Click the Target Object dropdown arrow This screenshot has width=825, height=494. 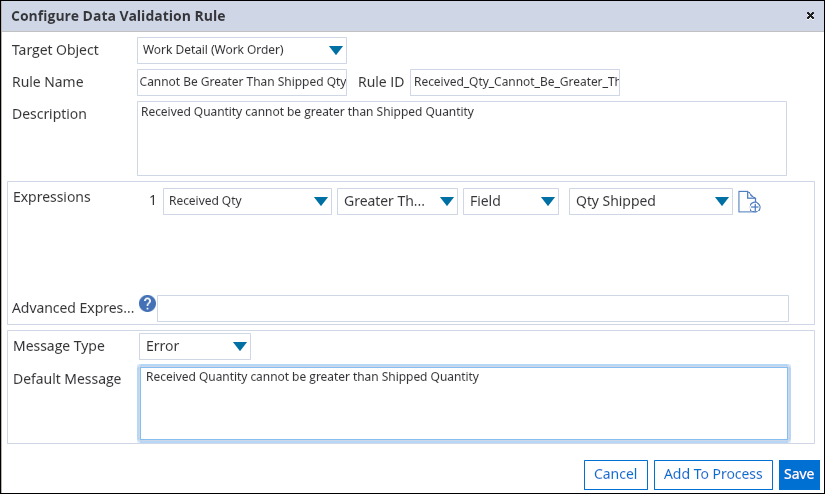(x=336, y=51)
